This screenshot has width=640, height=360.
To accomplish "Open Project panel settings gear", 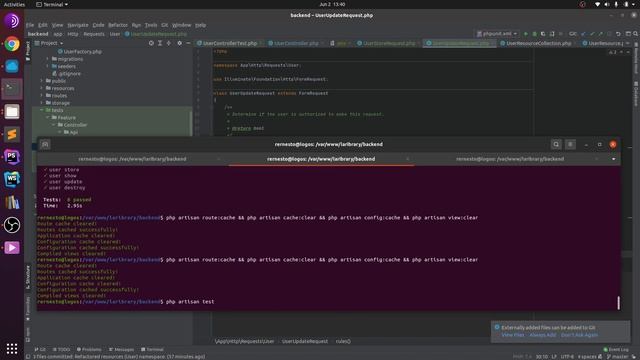I will tap(179, 43).
